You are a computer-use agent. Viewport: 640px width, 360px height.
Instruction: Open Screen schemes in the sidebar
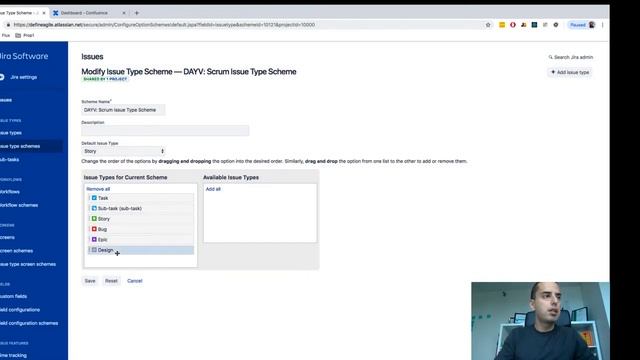click(16, 251)
